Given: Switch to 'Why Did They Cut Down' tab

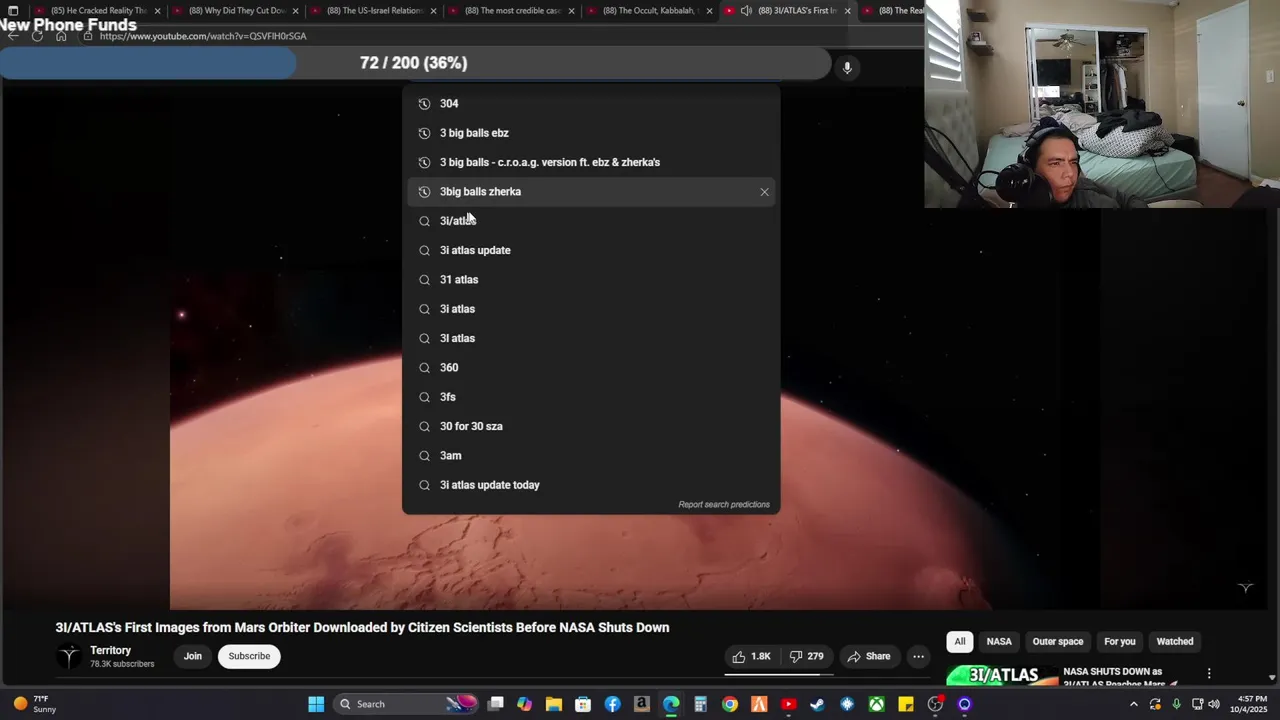Looking at the screenshot, I should point(236,11).
